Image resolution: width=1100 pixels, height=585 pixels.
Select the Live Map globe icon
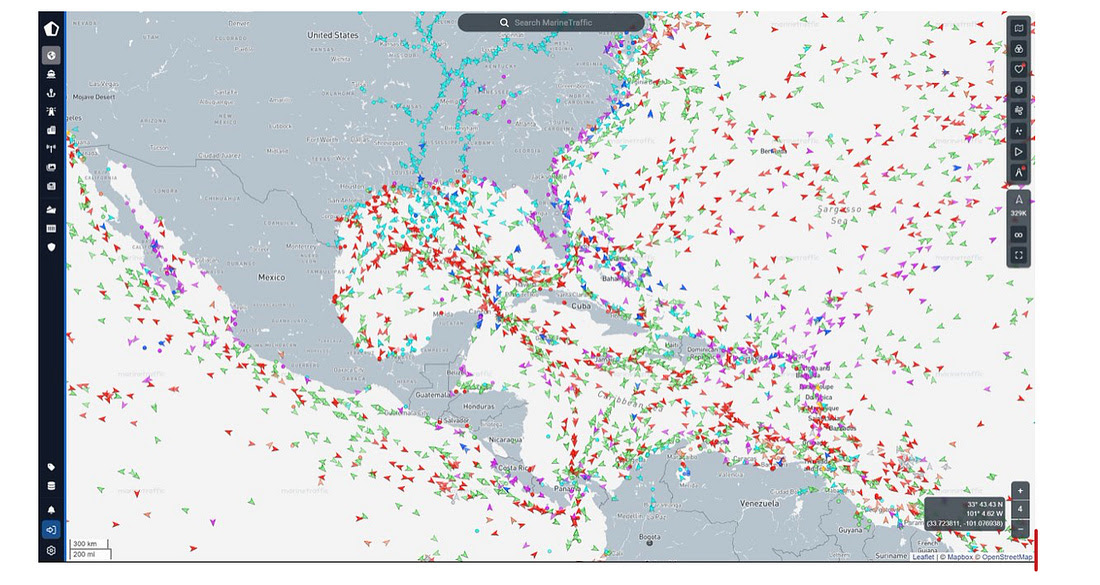[51, 55]
